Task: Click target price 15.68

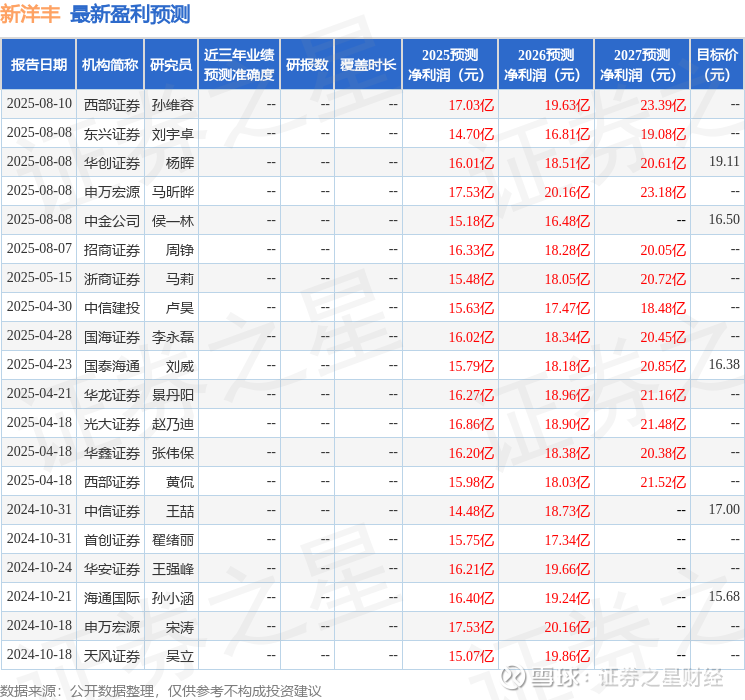Action: 724,596
